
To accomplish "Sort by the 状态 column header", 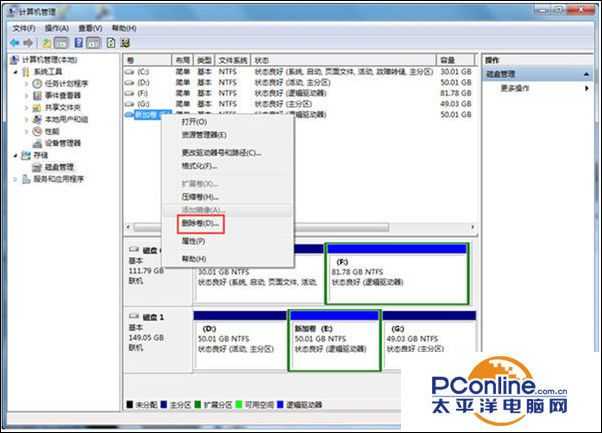I will point(344,60).
